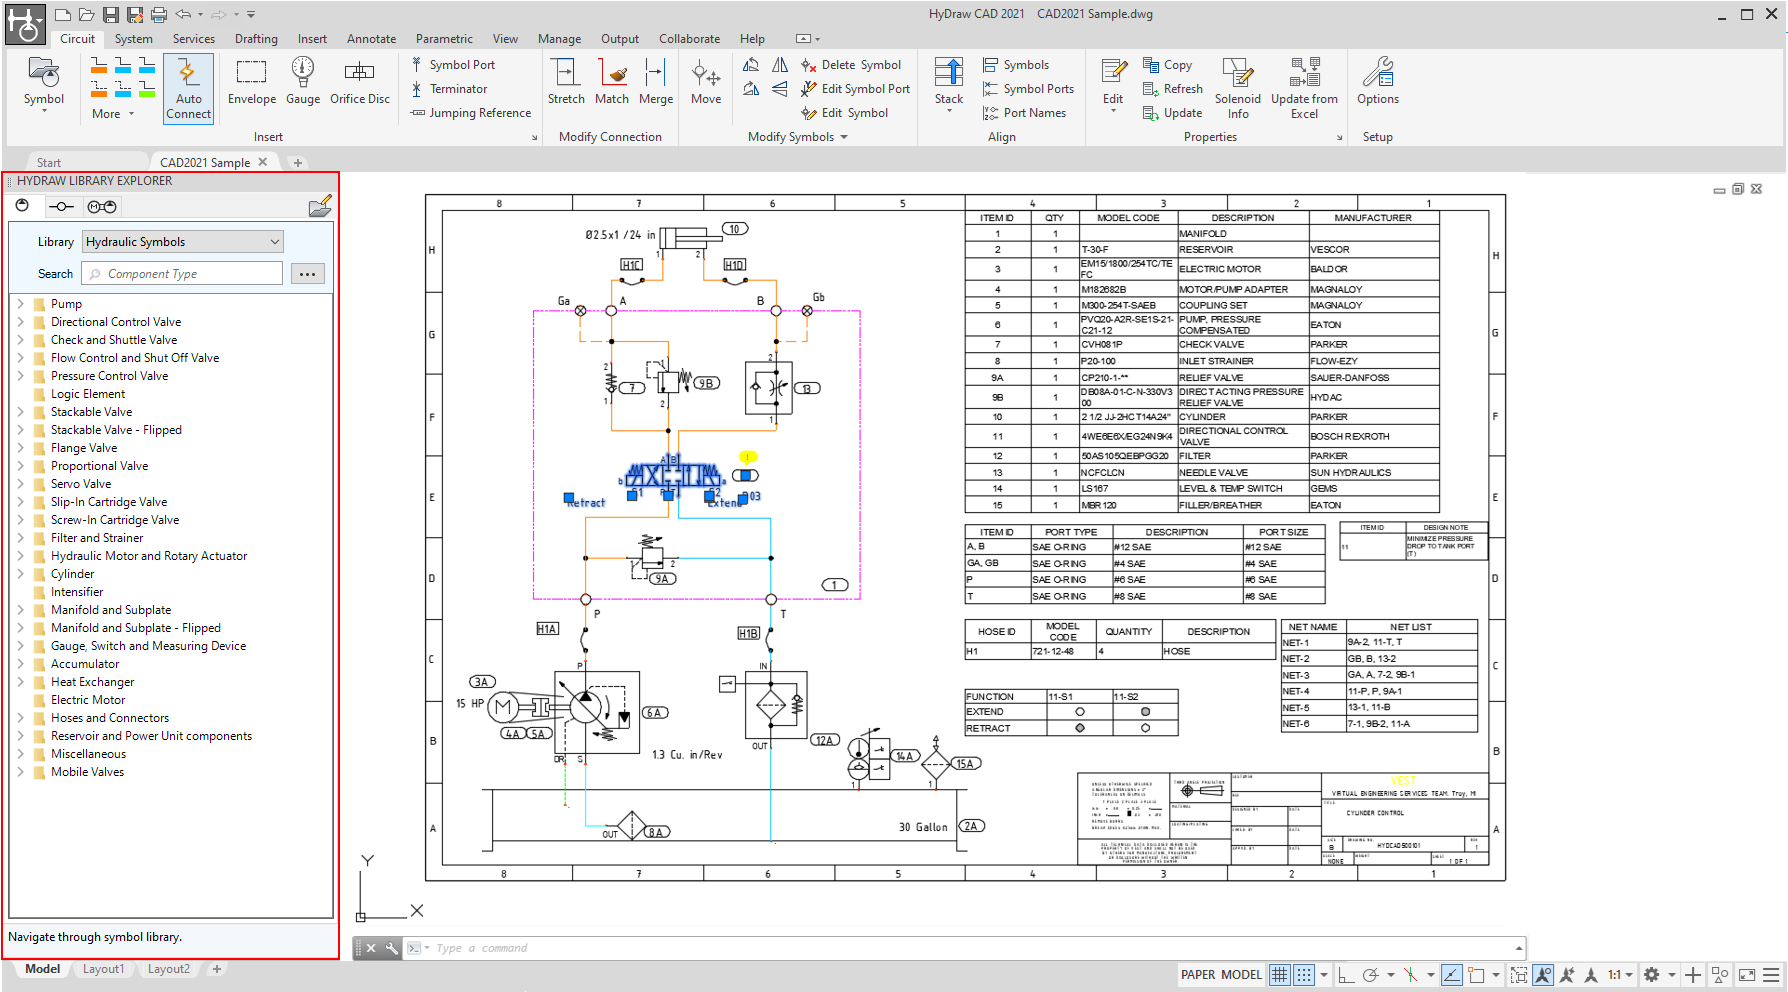Switch to the Parametric ribbon tab
This screenshot has width=1788, height=992.
pyautogui.click(x=444, y=39)
